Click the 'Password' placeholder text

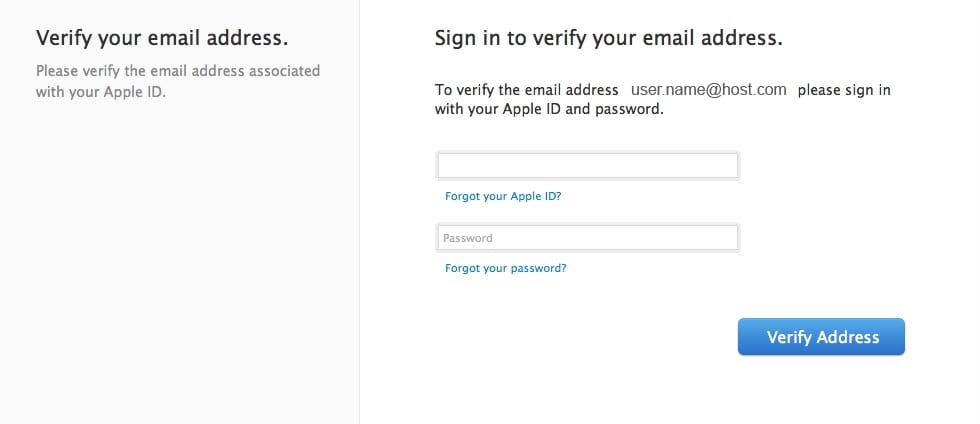[x=468, y=238]
